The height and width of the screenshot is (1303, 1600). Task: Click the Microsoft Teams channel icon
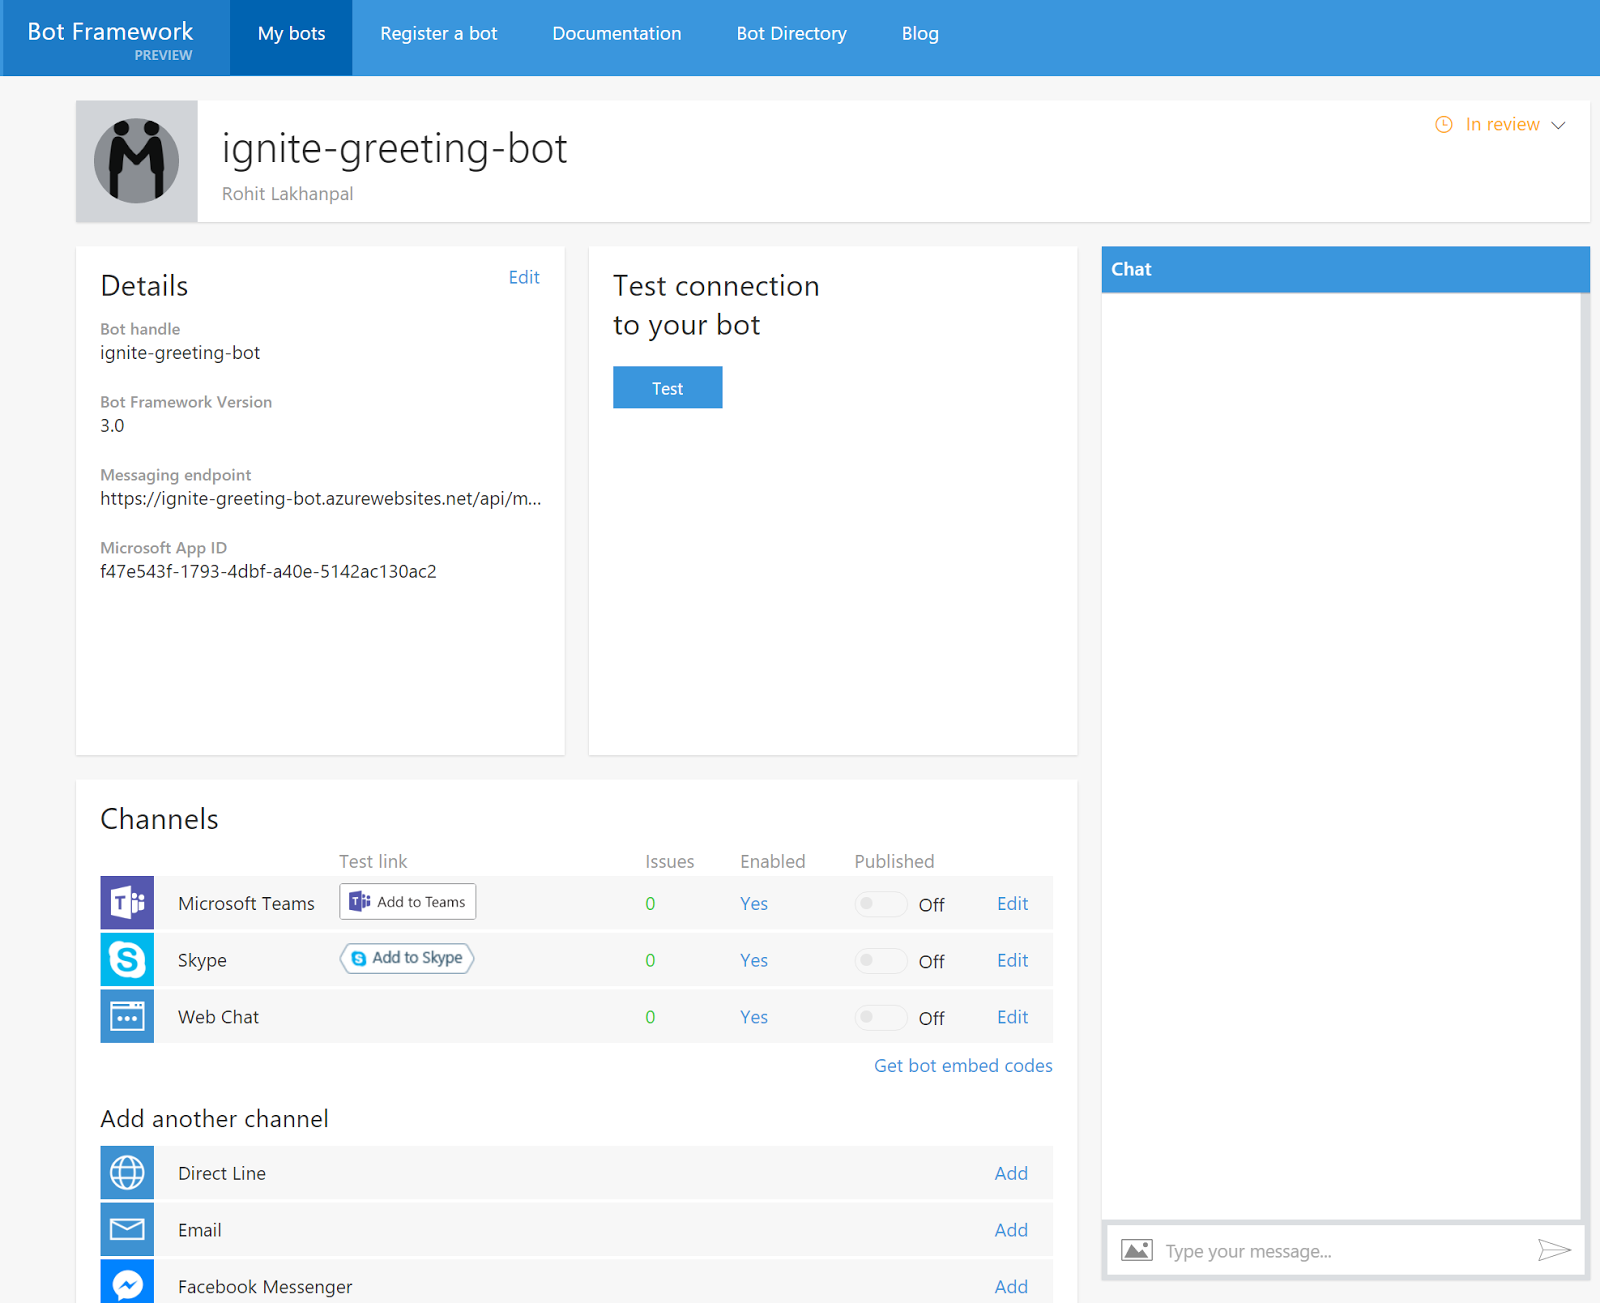pos(126,902)
